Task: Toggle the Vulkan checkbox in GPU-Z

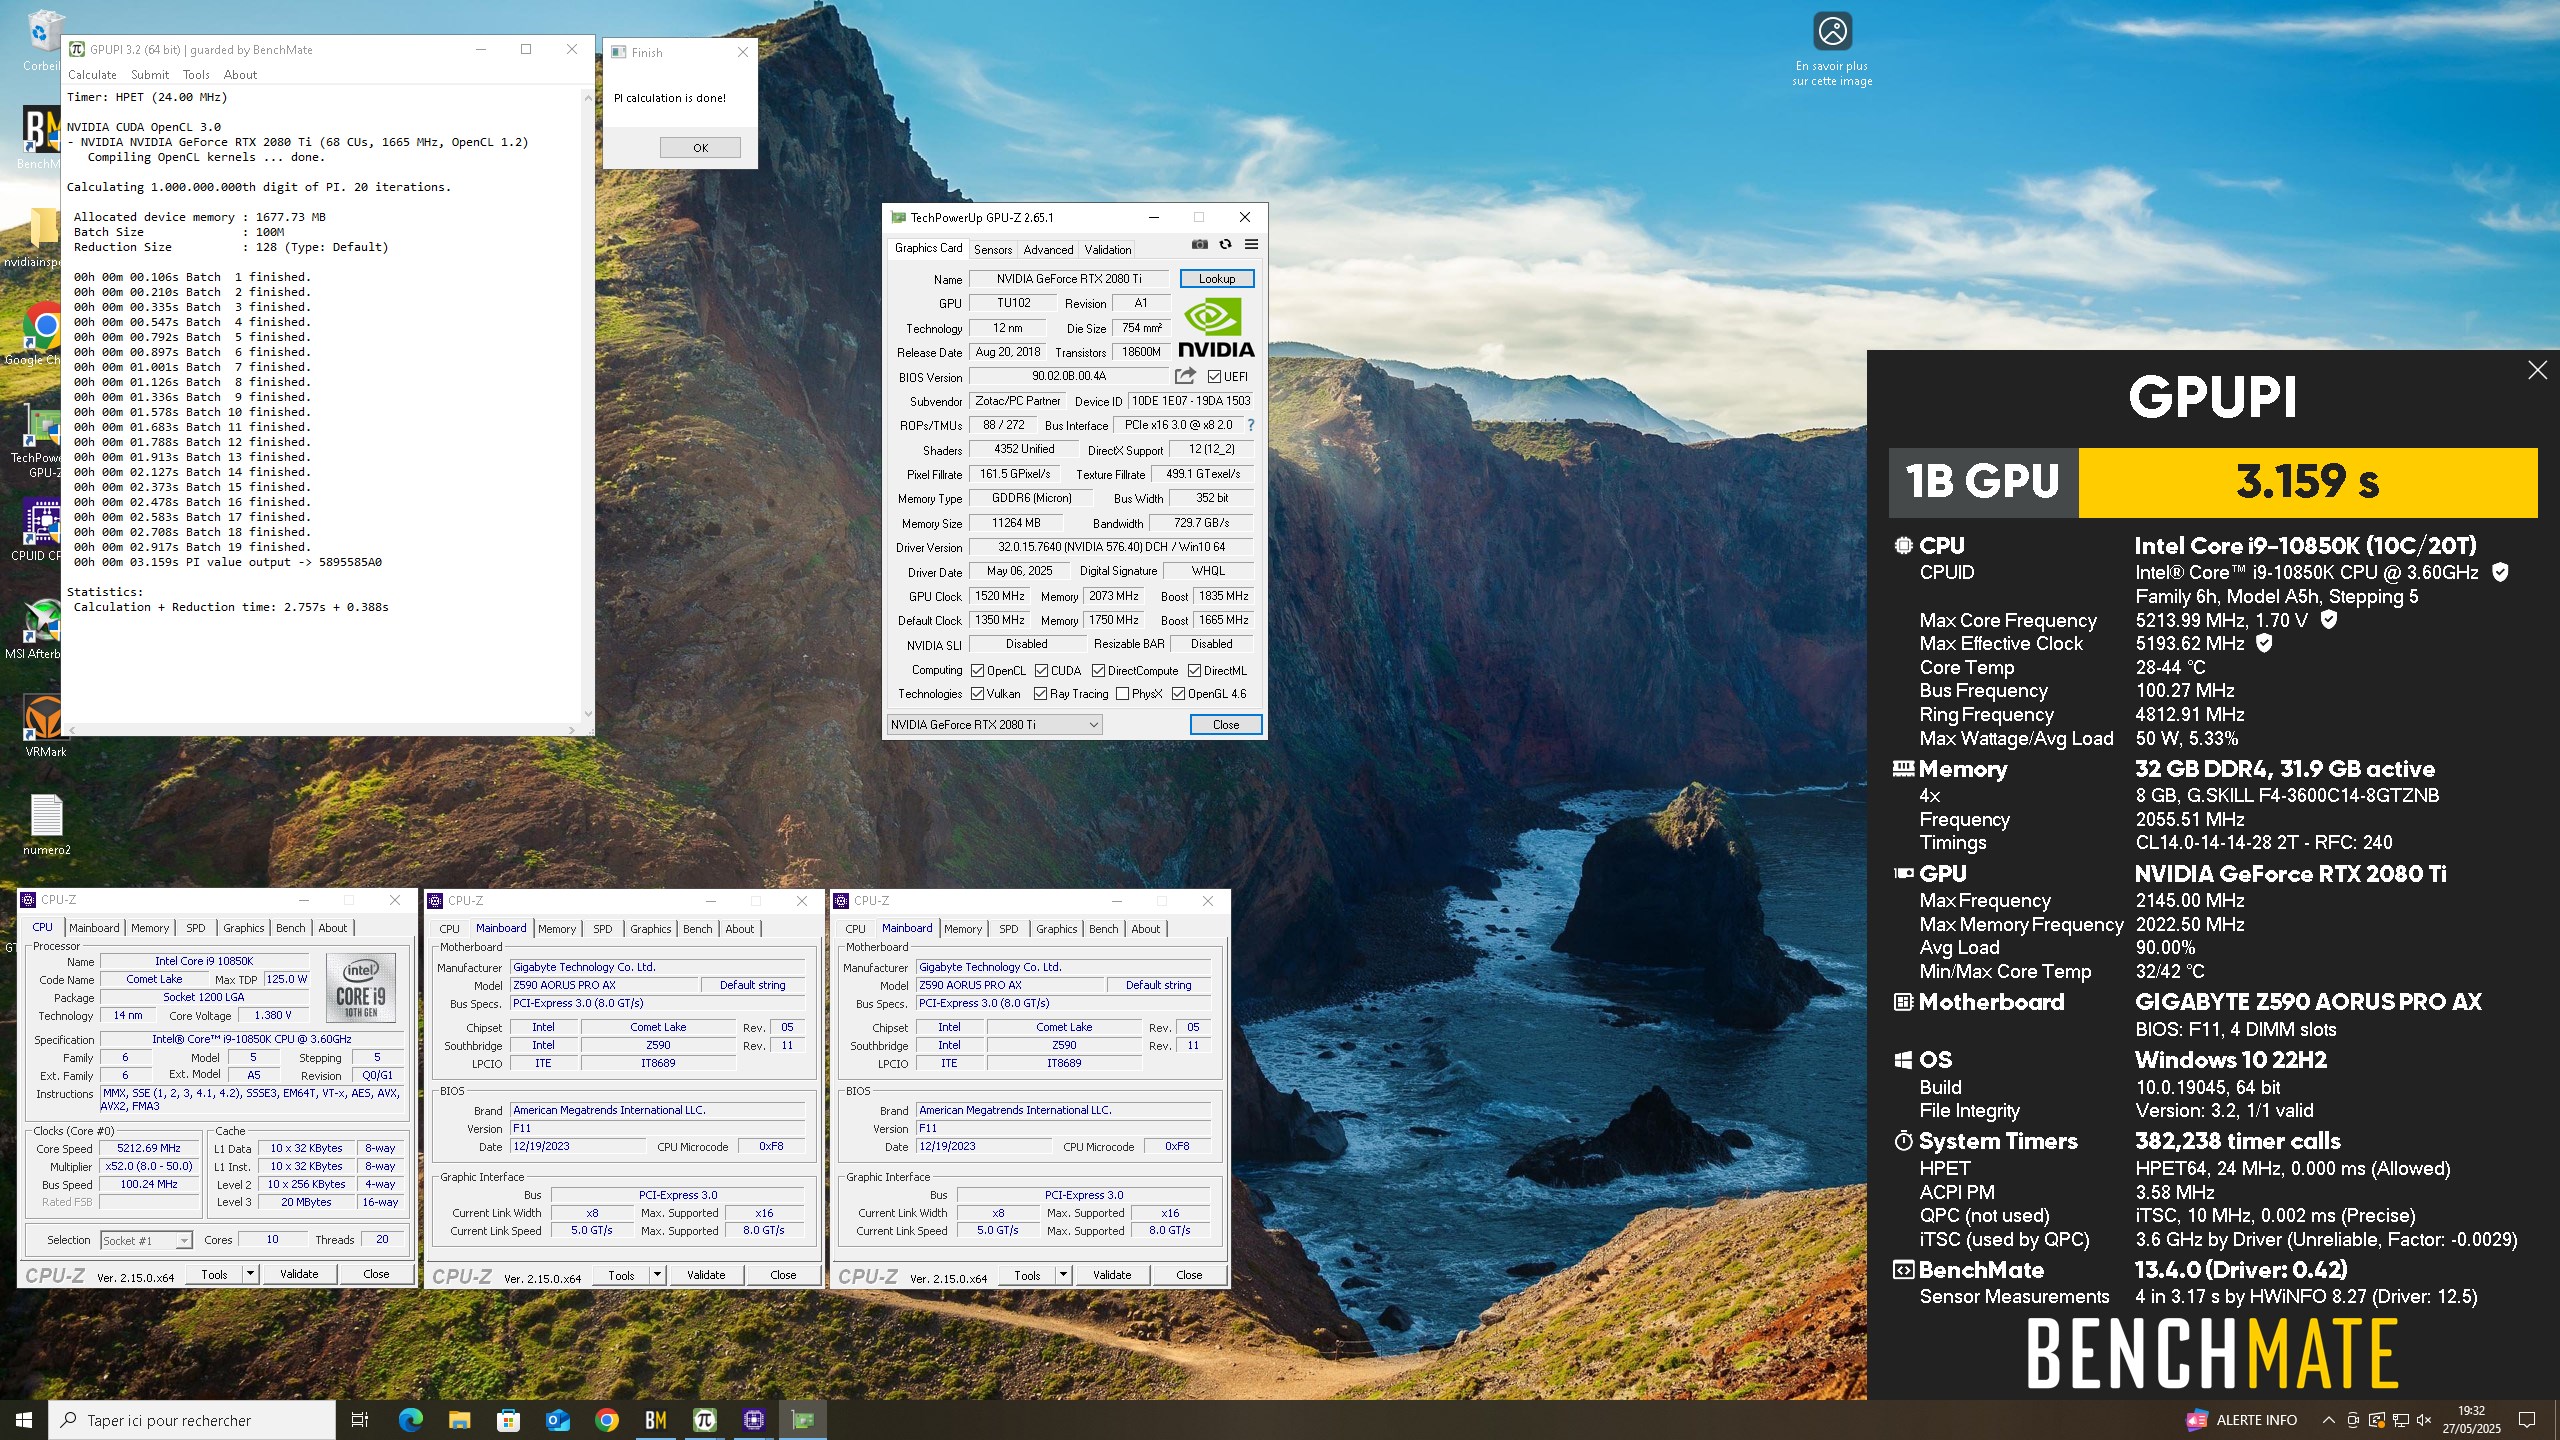Action: pyautogui.click(x=977, y=694)
